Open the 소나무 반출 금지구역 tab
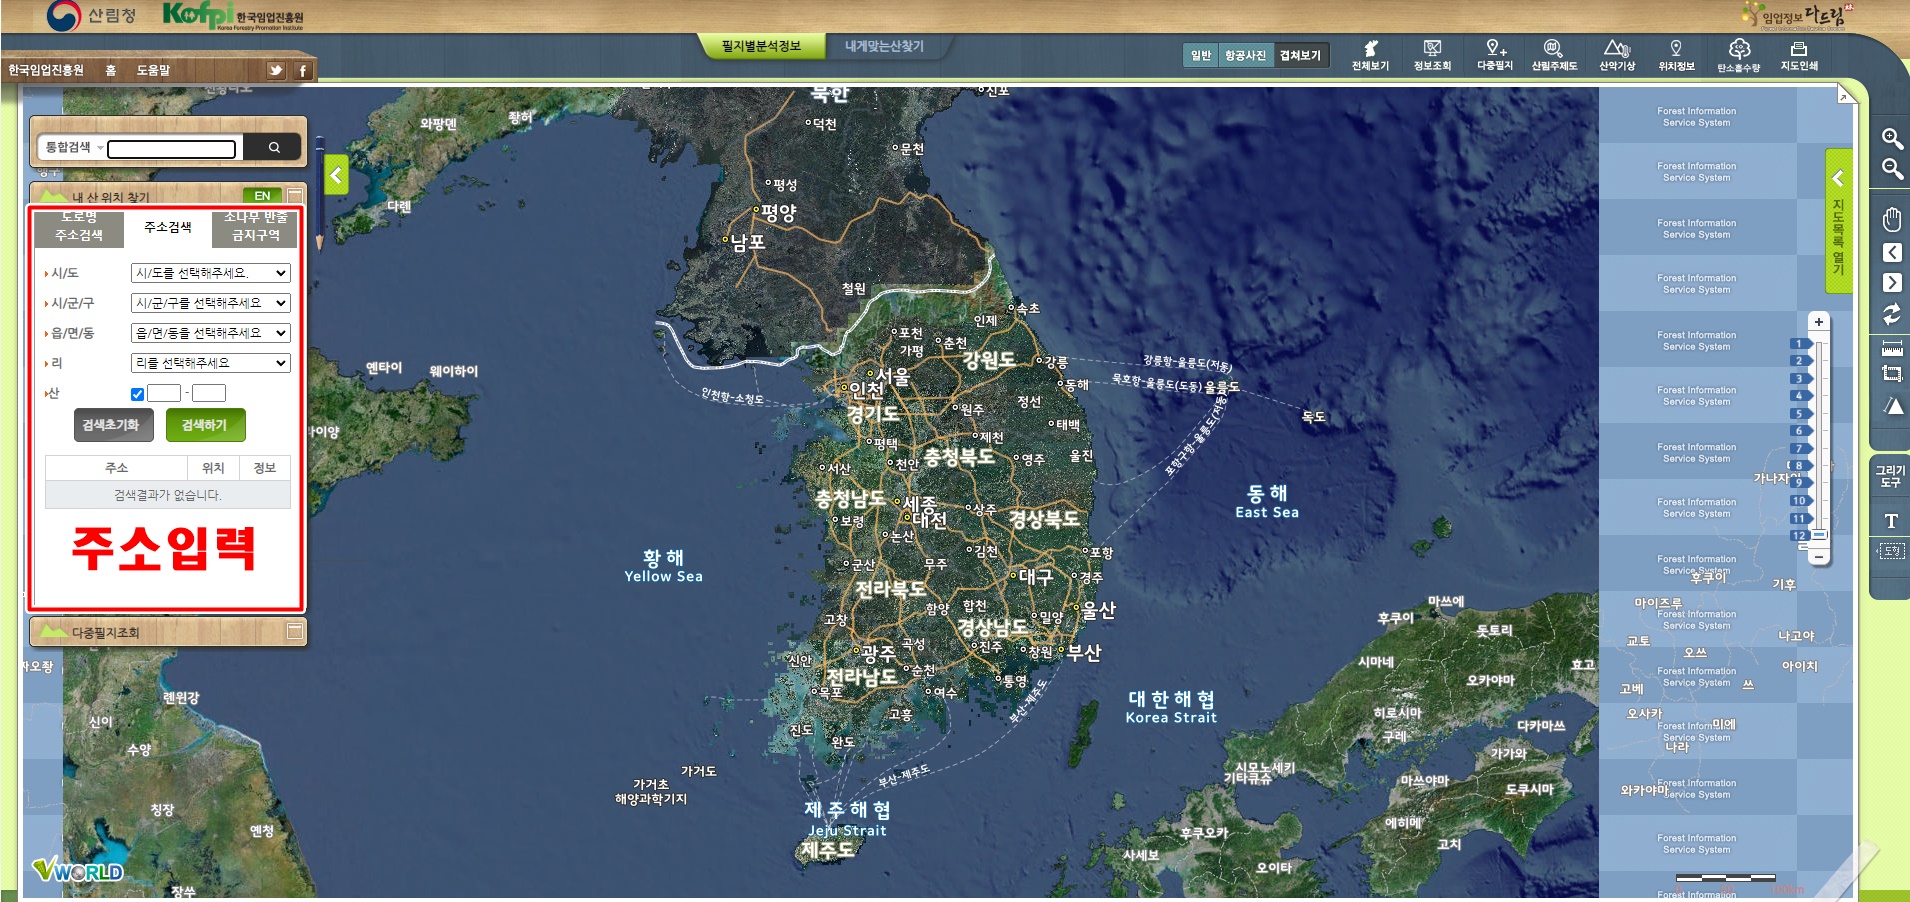1910x902 pixels. click(x=255, y=228)
